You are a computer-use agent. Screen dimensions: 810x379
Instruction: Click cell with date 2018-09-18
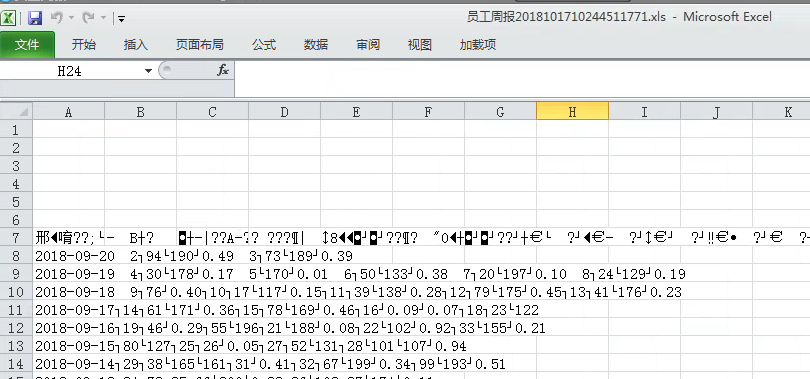coord(69,292)
